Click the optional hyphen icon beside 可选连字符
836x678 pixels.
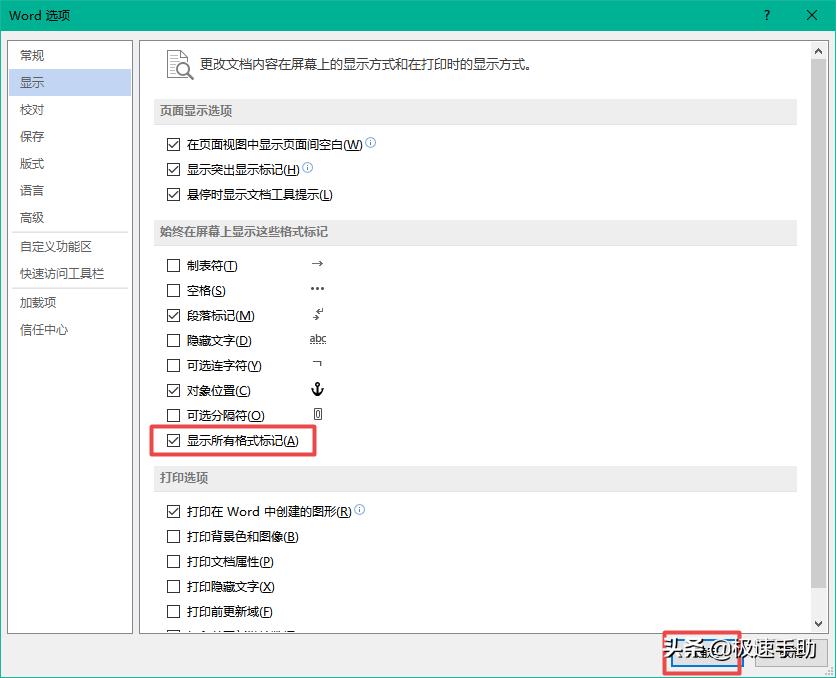[318, 365]
